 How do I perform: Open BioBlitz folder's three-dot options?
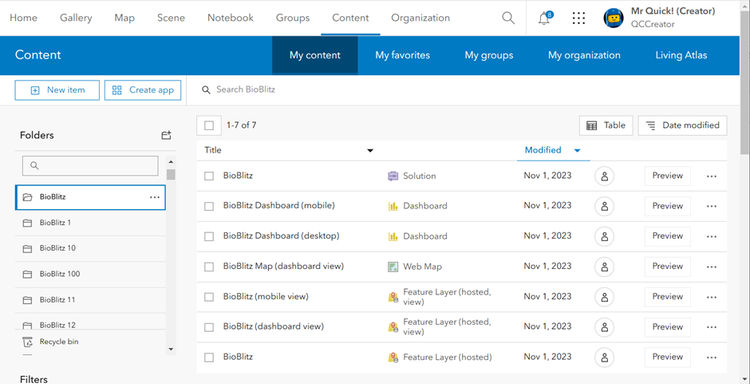tap(154, 197)
